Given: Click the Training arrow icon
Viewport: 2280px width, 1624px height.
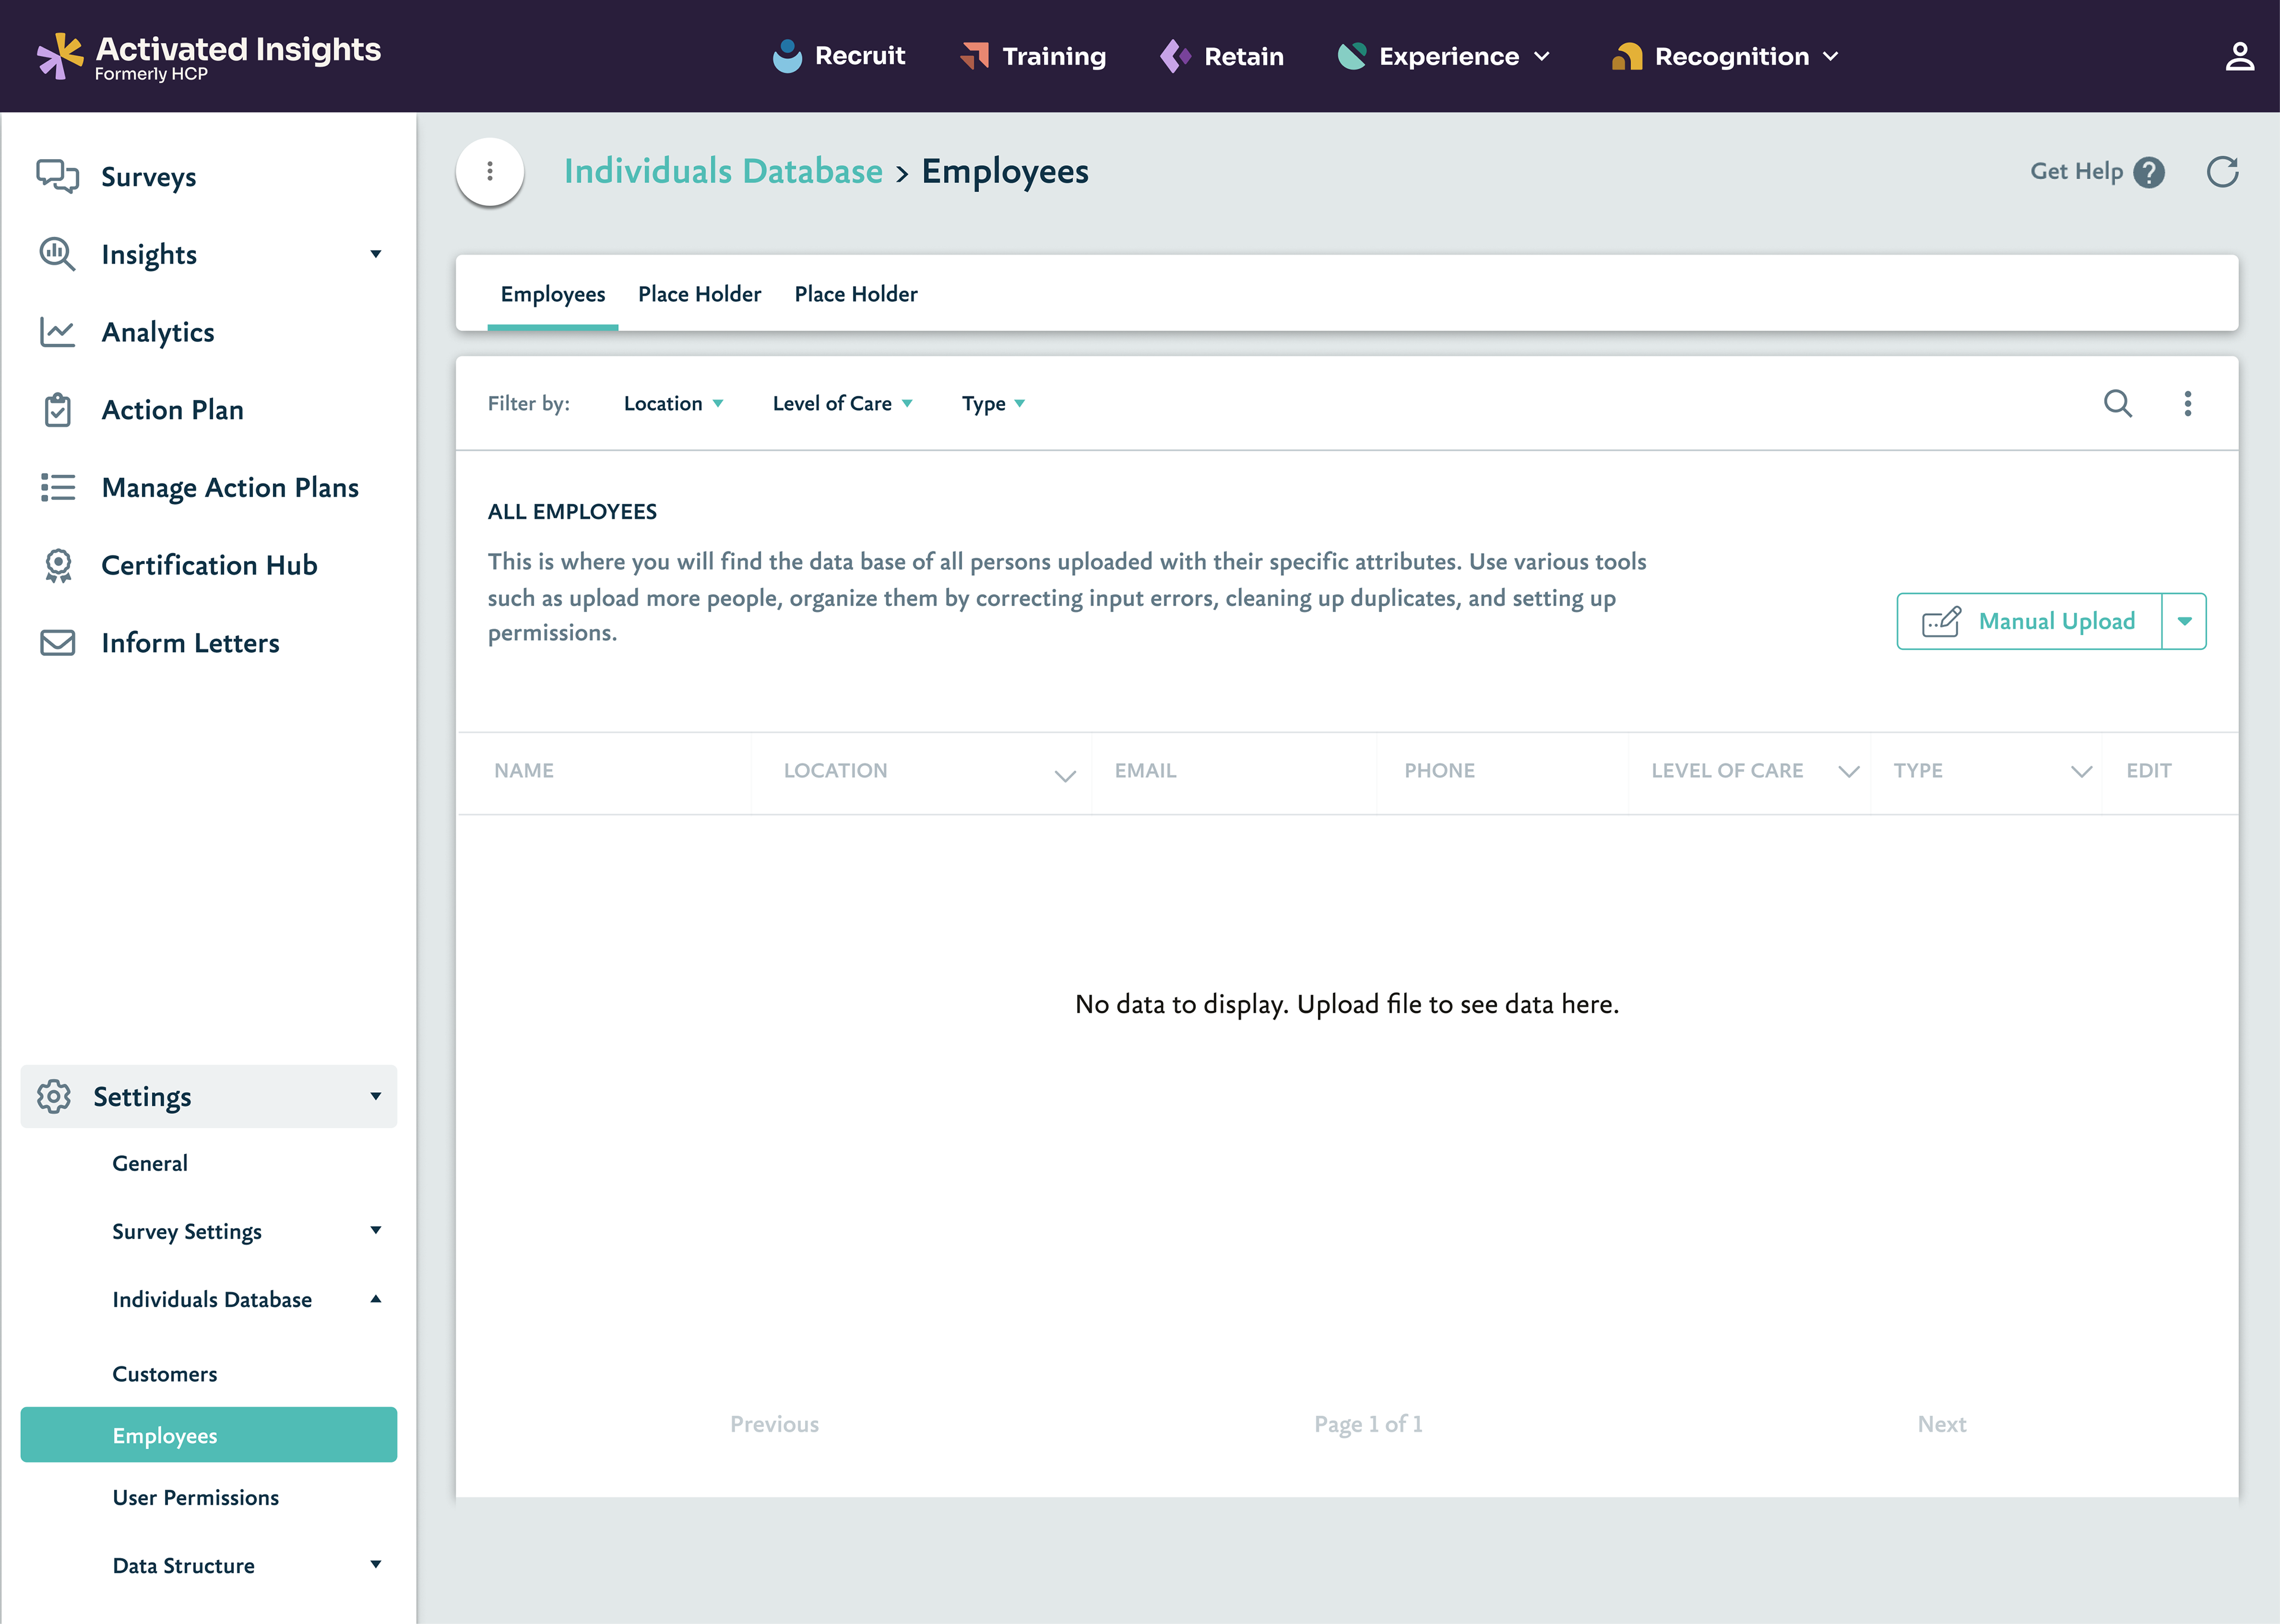Looking at the screenshot, I should [x=974, y=56].
